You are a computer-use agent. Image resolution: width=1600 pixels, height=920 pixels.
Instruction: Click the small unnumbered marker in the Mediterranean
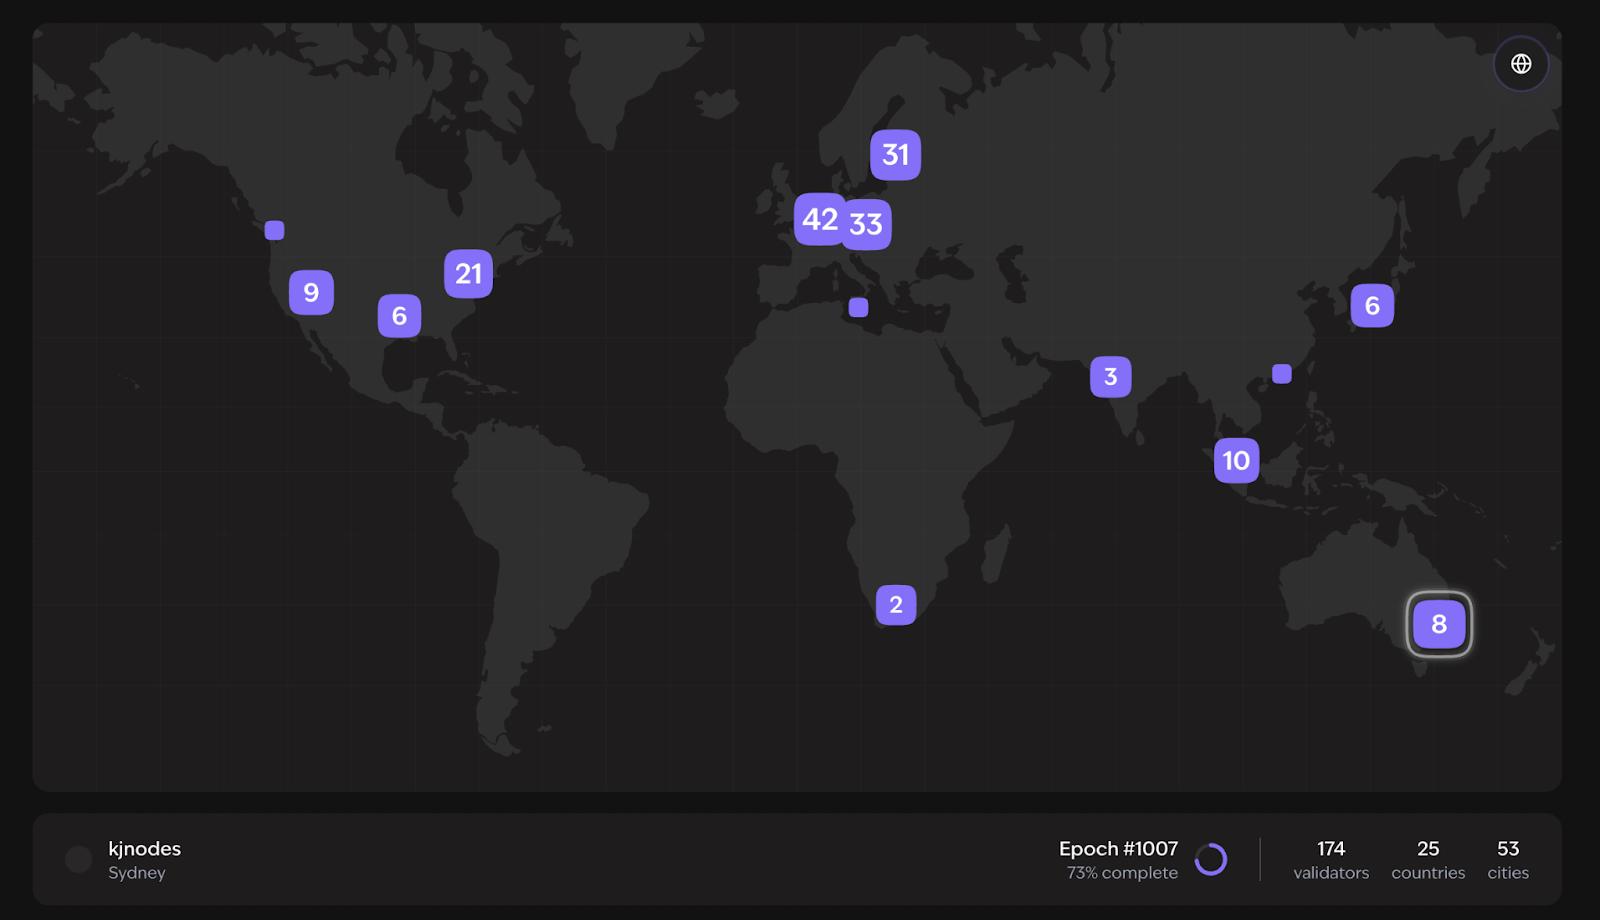pos(858,308)
